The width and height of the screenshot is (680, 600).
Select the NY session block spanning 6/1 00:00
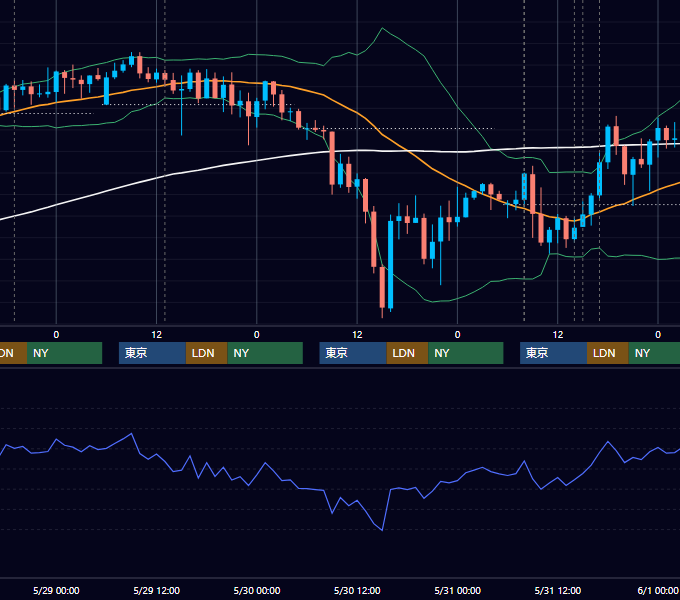[654, 353]
